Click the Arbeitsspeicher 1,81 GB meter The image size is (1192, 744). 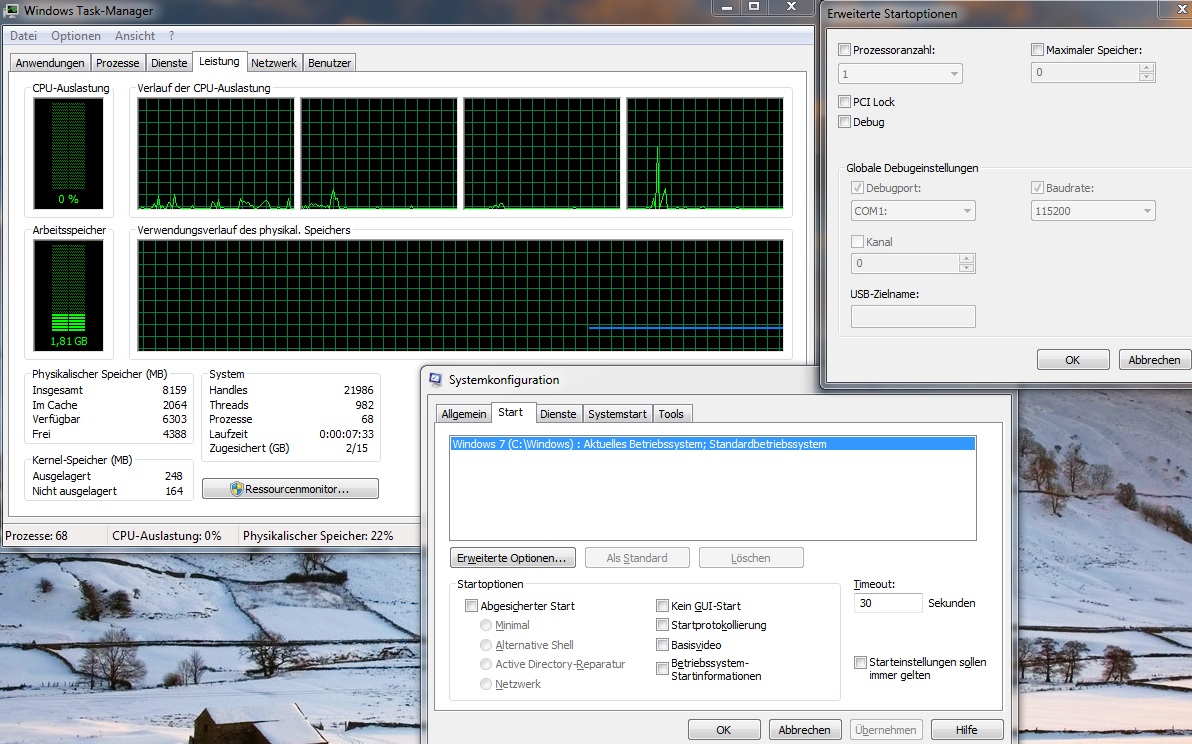pos(68,296)
